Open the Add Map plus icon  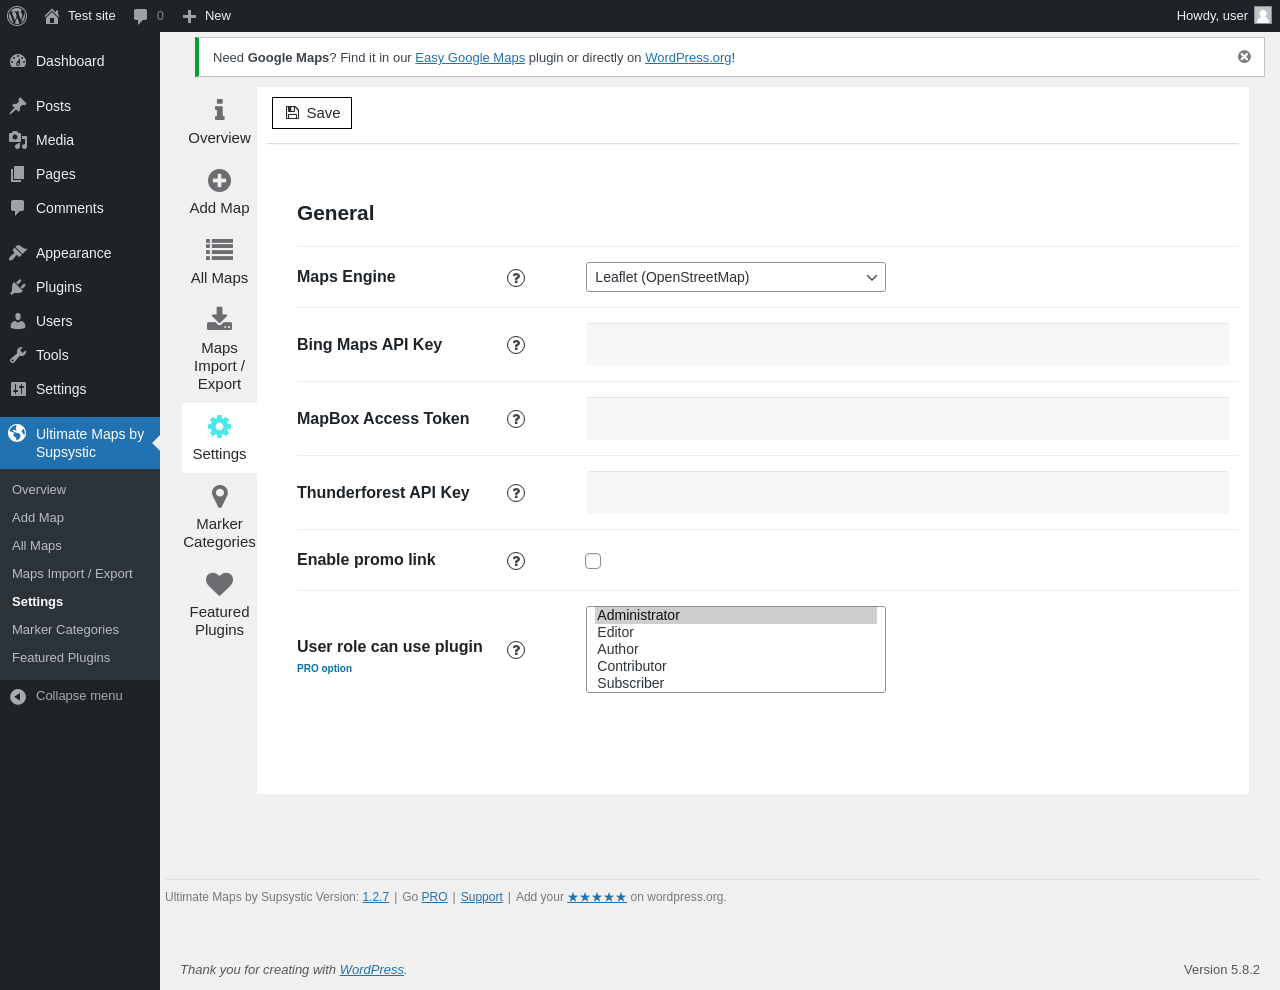click(219, 181)
